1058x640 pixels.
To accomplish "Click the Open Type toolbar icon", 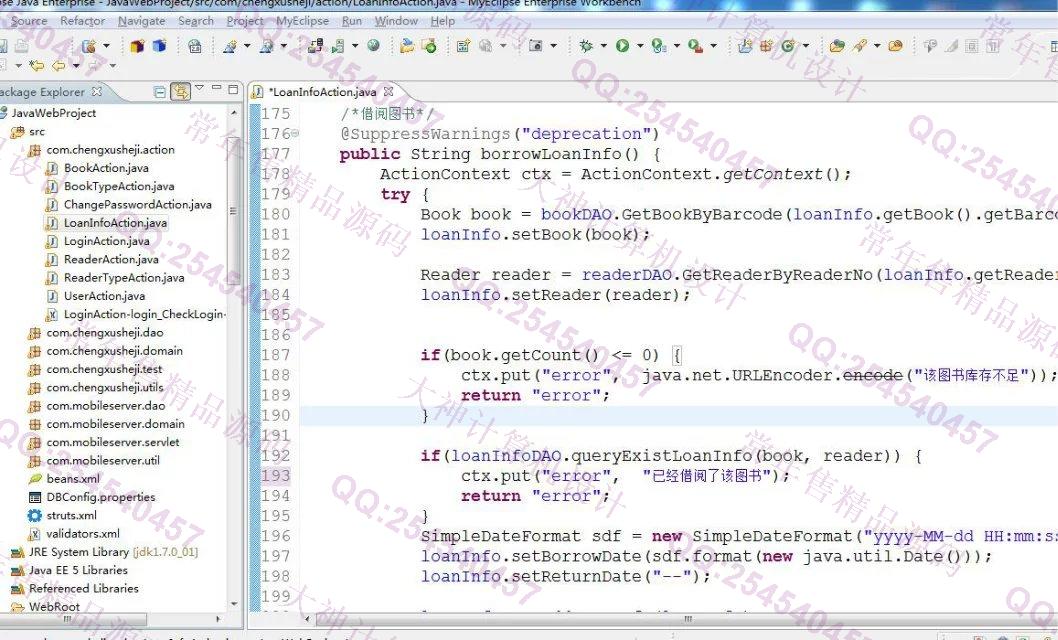I will (x=834, y=46).
